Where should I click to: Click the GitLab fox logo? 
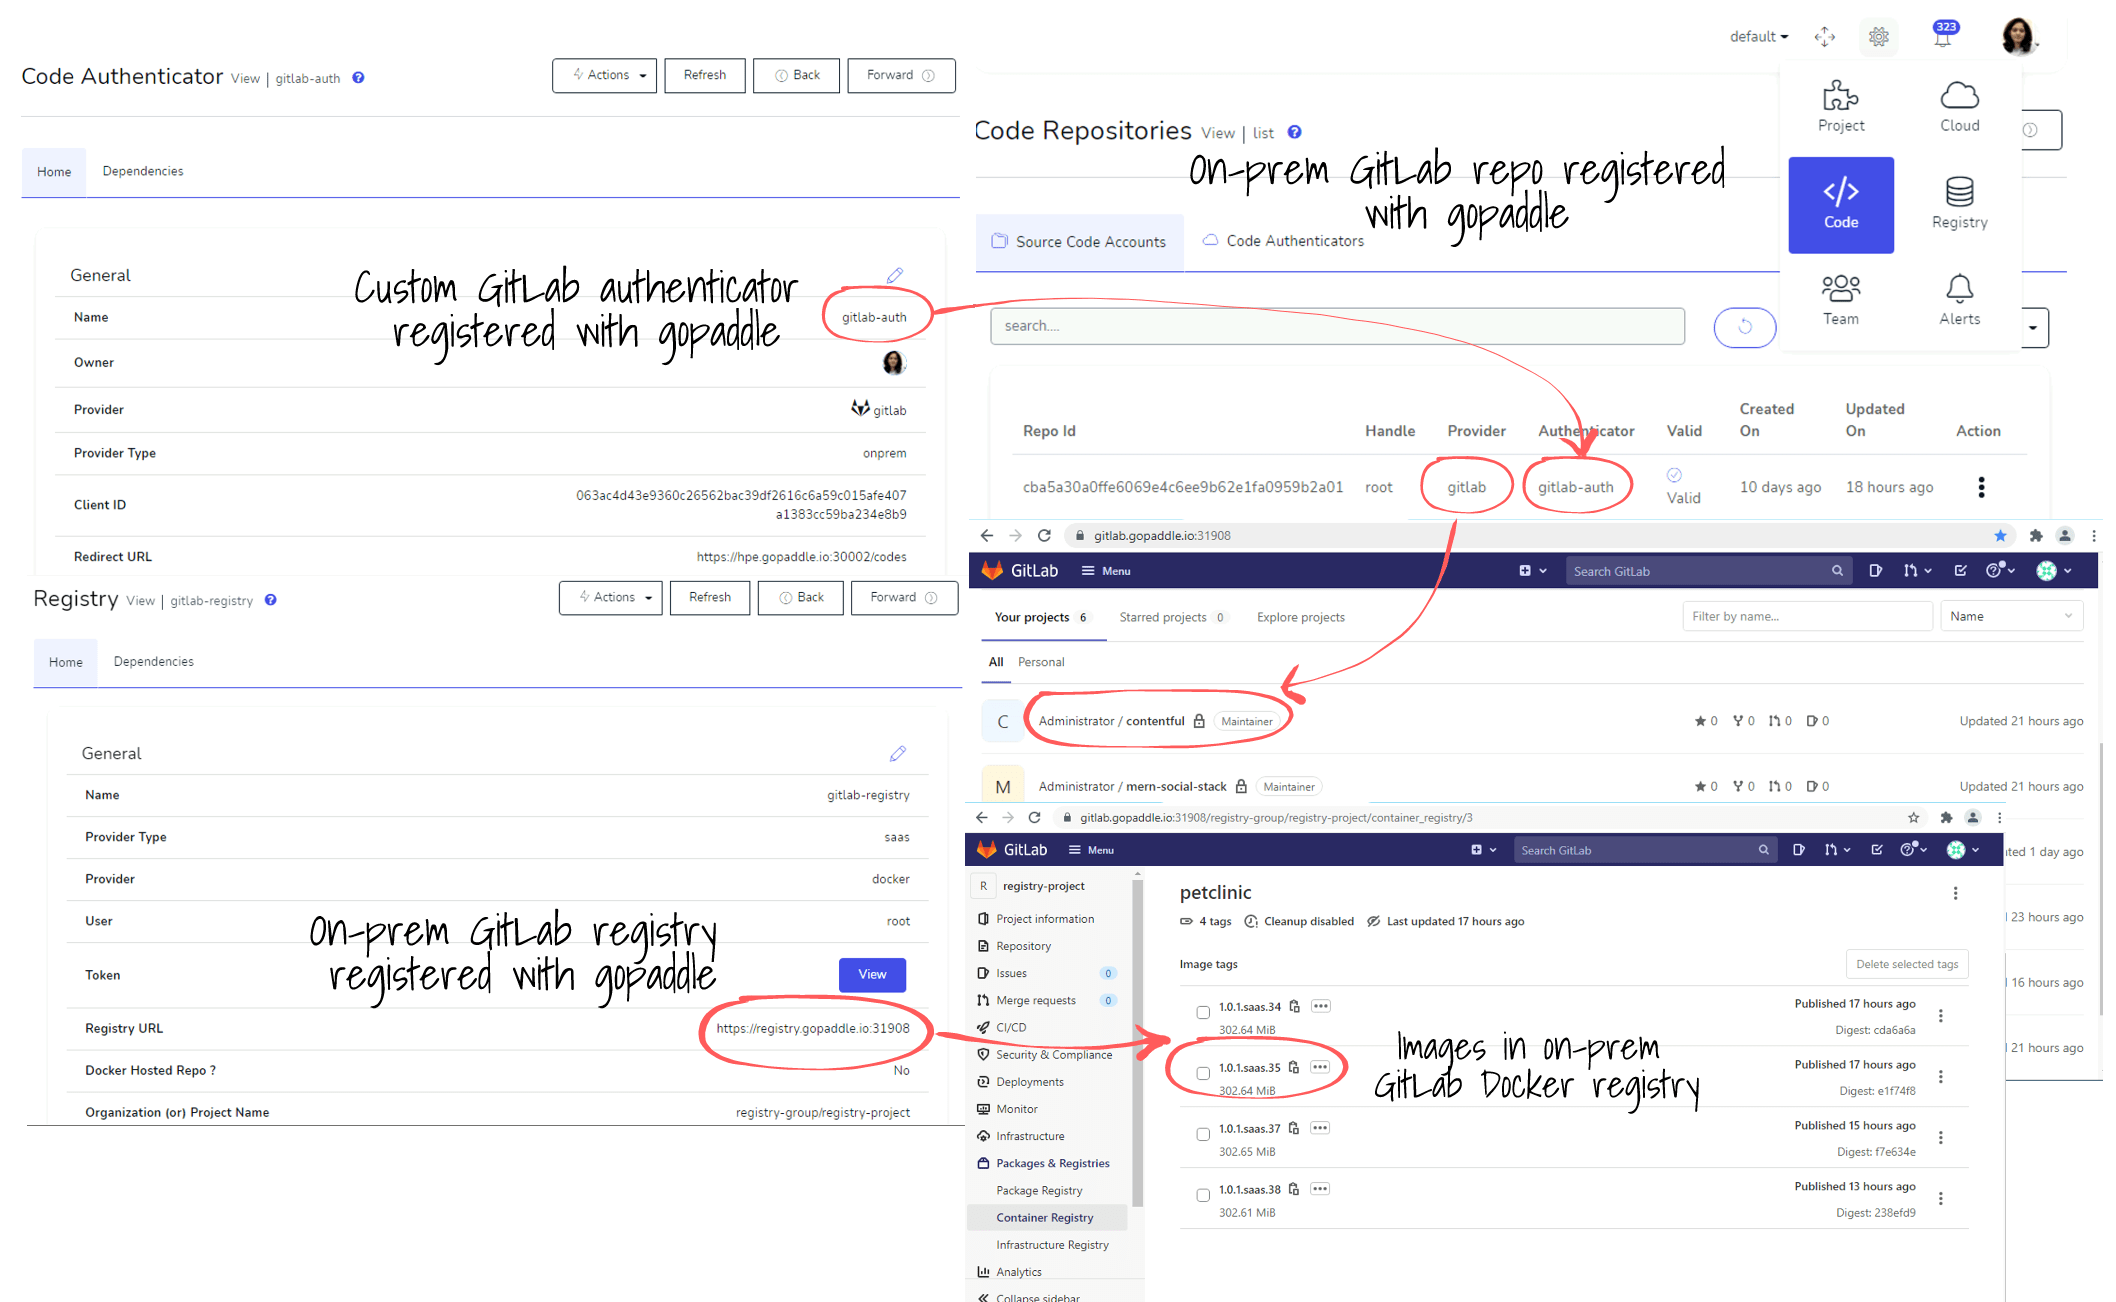994,570
